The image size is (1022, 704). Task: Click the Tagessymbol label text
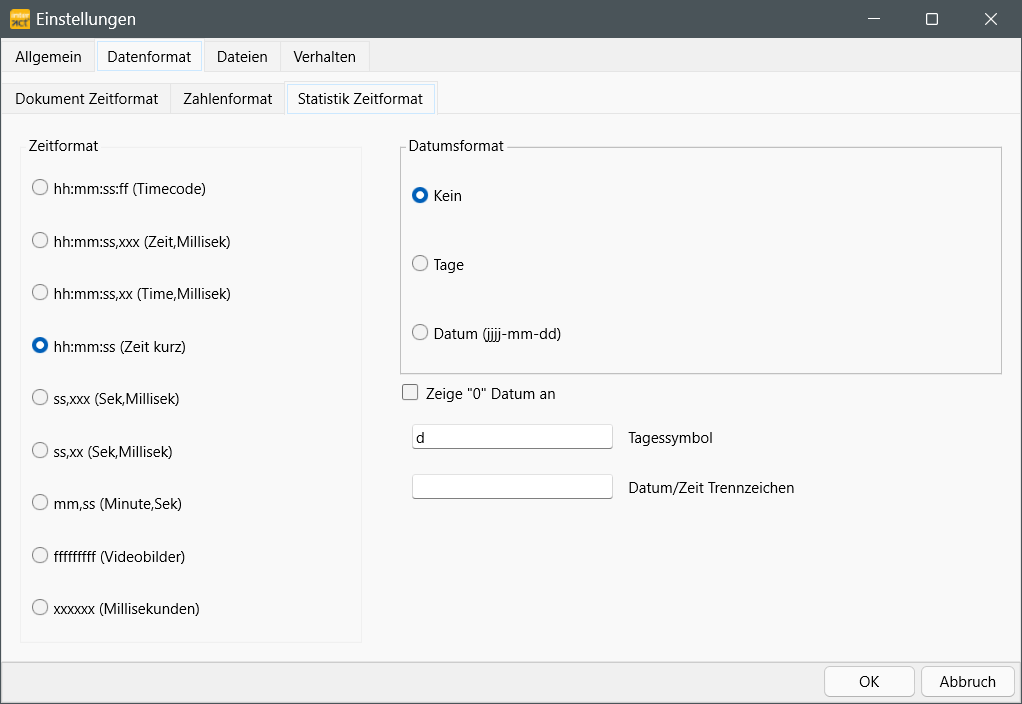(670, 437)
